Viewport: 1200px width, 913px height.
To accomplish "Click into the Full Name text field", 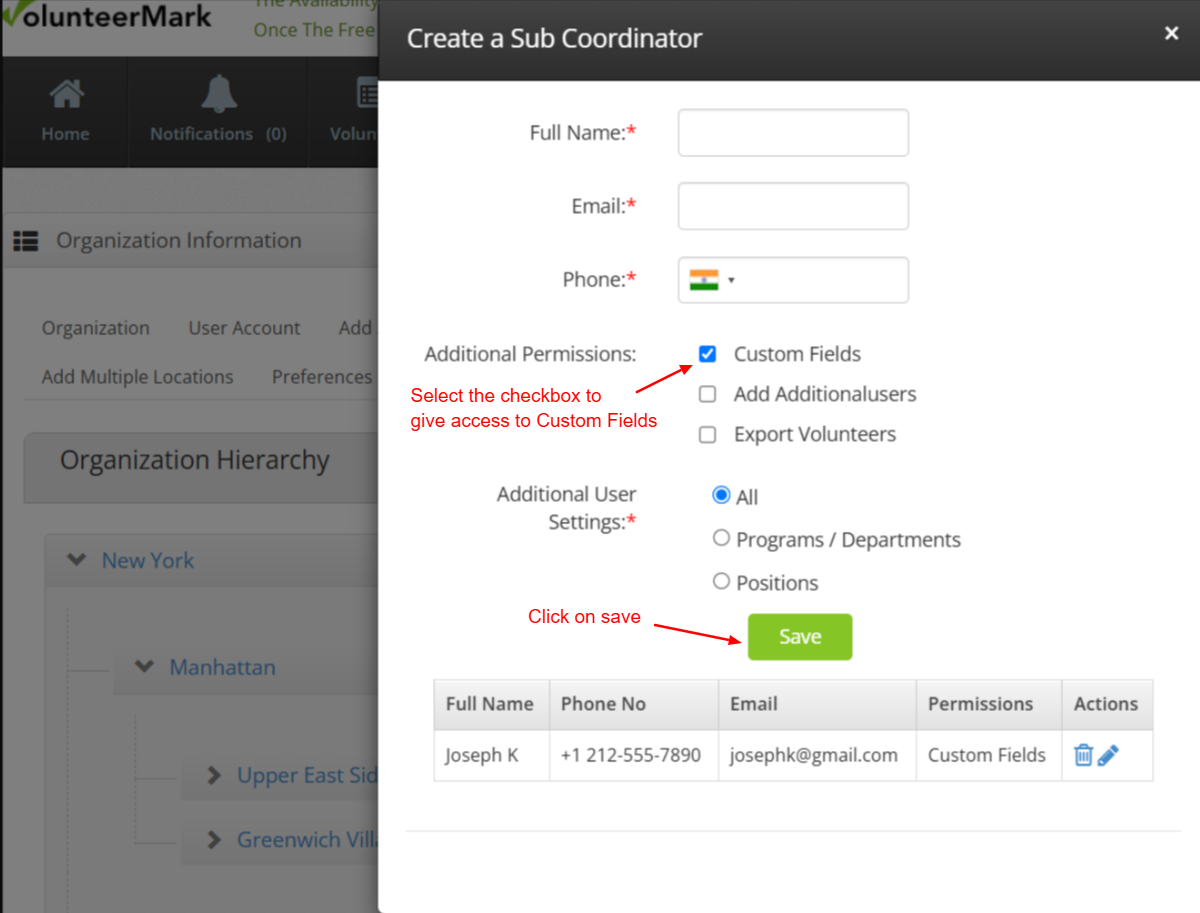I will (793, 133).
